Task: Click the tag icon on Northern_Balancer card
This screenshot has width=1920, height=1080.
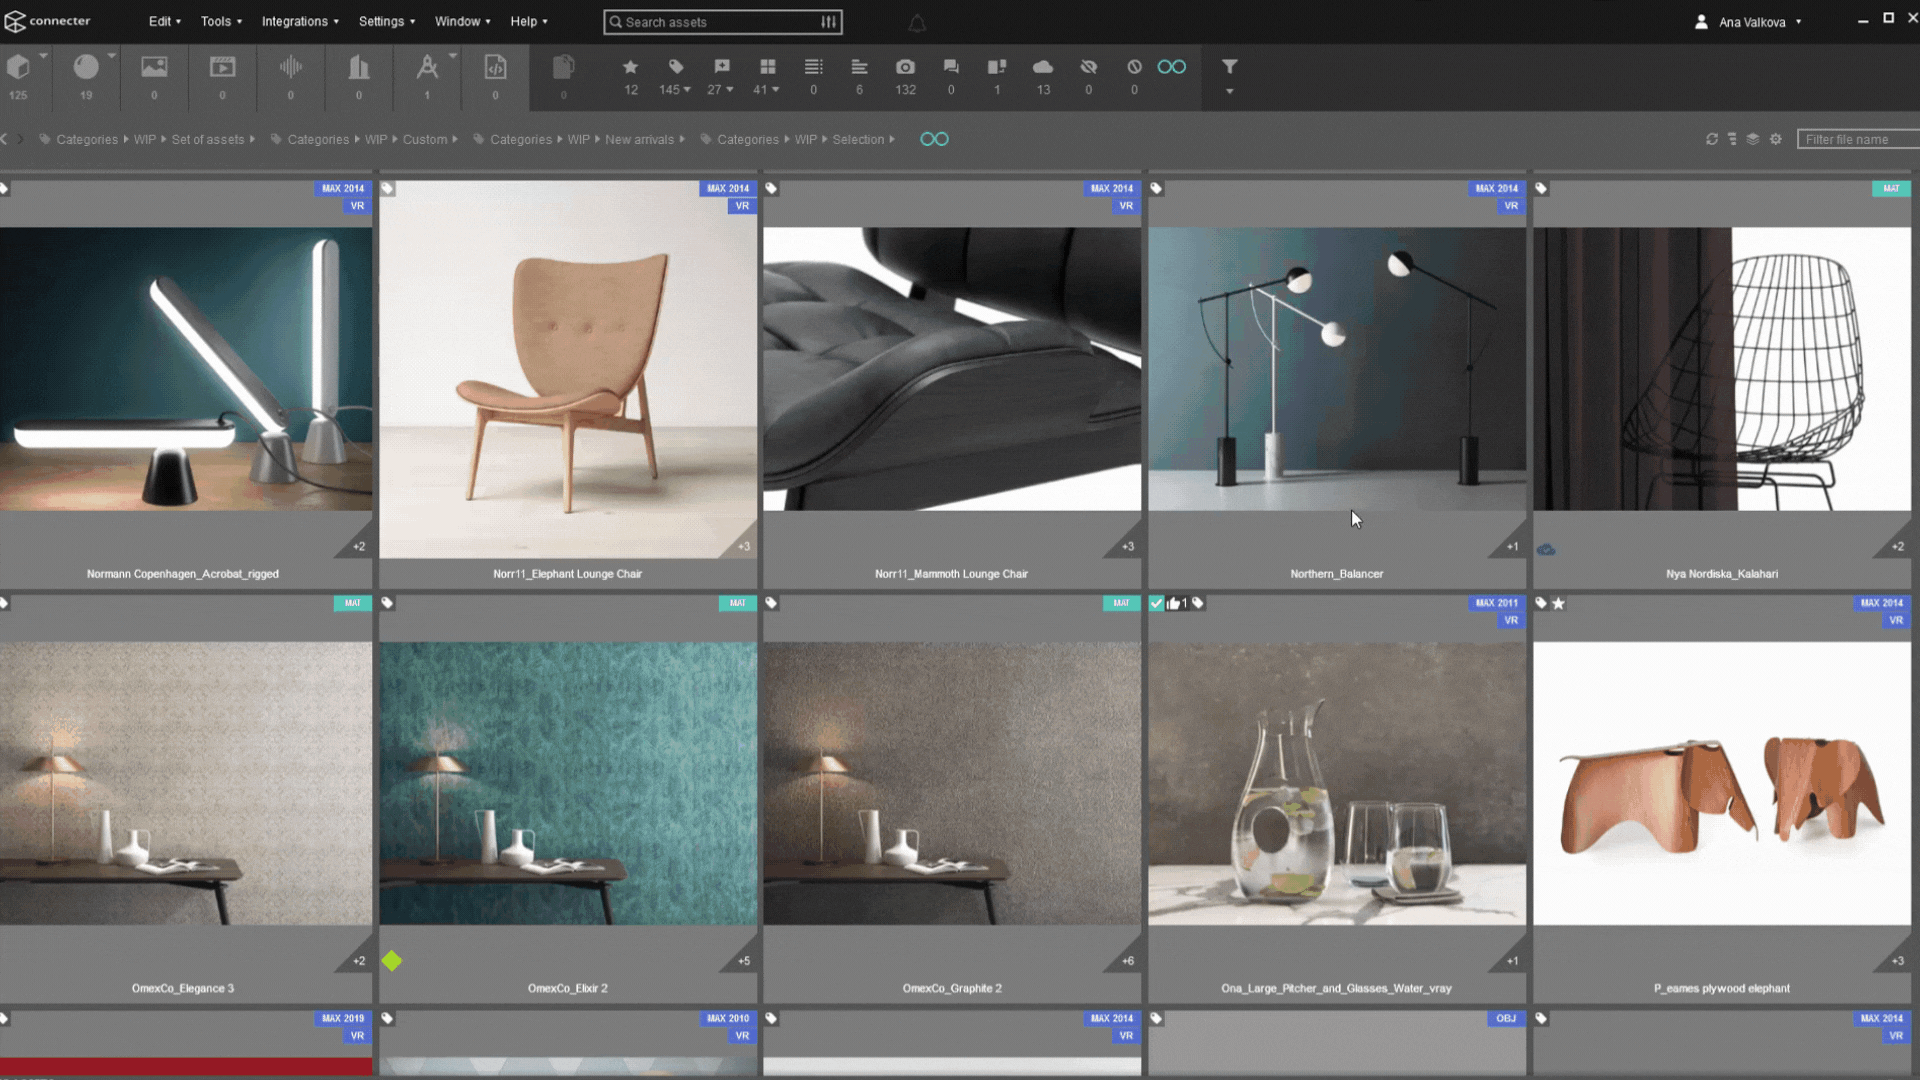Action: pos(1156,188)
